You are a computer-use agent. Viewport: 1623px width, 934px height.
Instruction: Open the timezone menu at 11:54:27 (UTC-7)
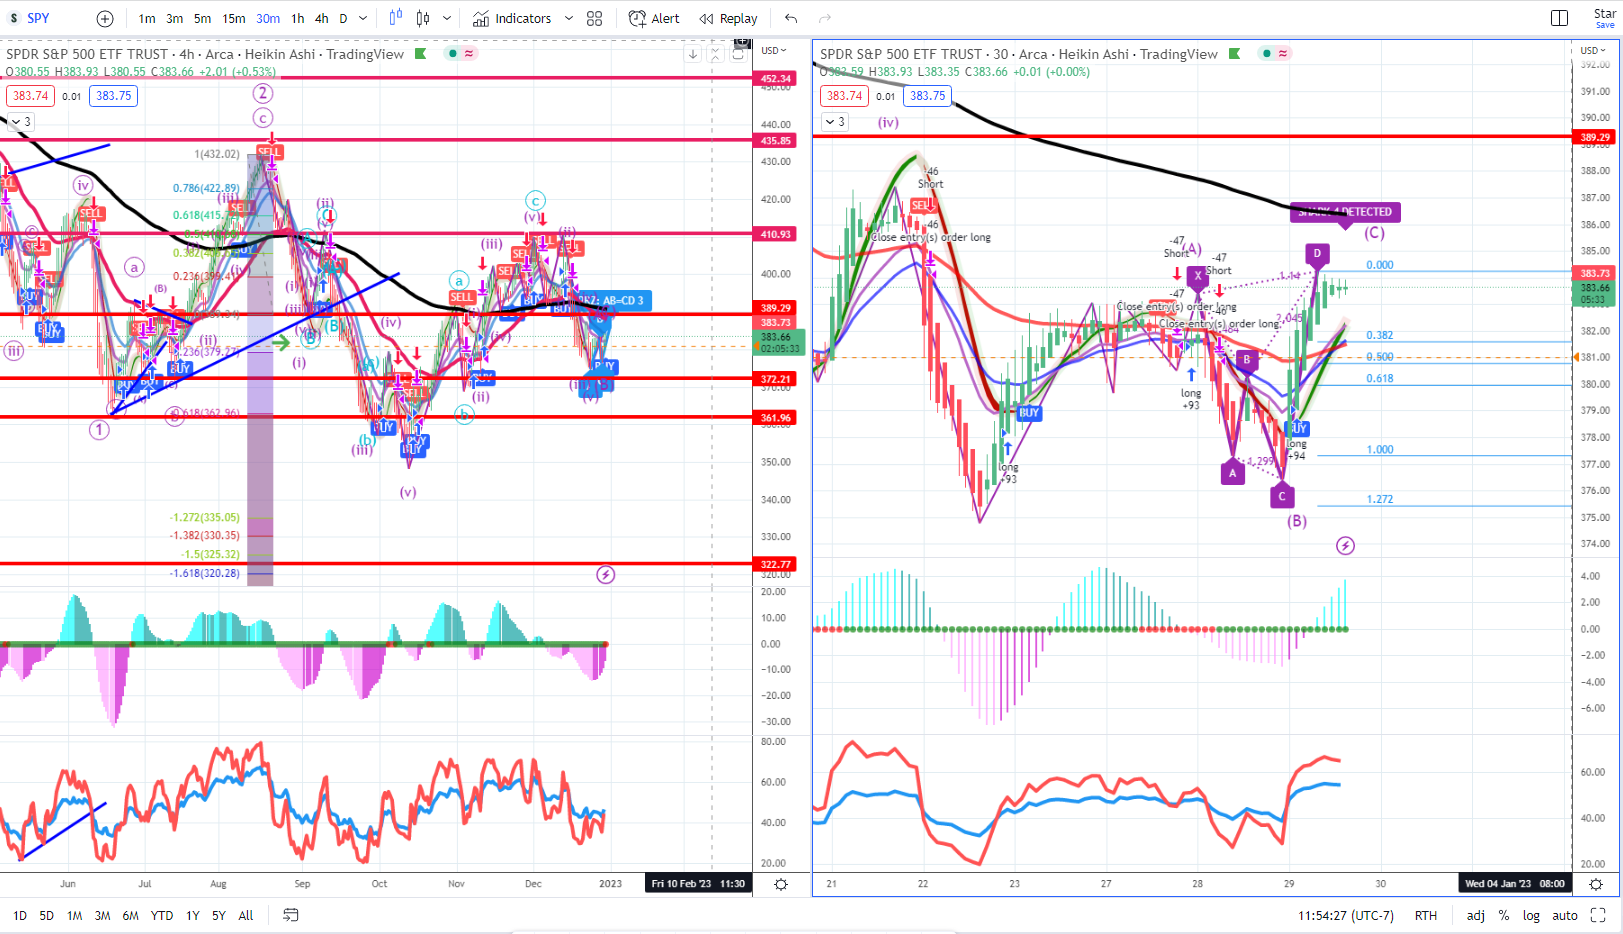[x=1346, y=915]
